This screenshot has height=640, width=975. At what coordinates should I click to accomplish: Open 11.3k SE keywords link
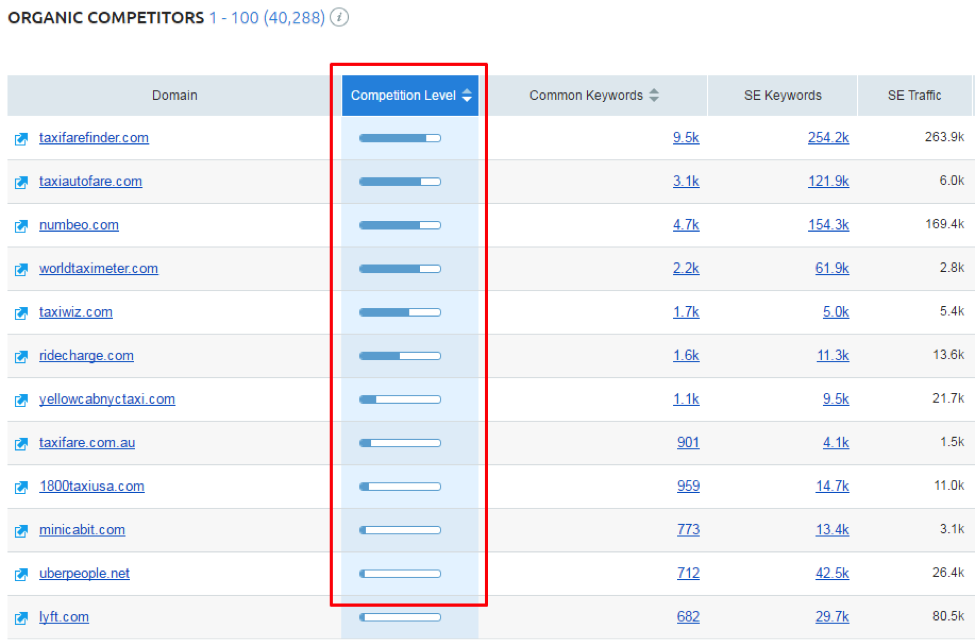833,355
